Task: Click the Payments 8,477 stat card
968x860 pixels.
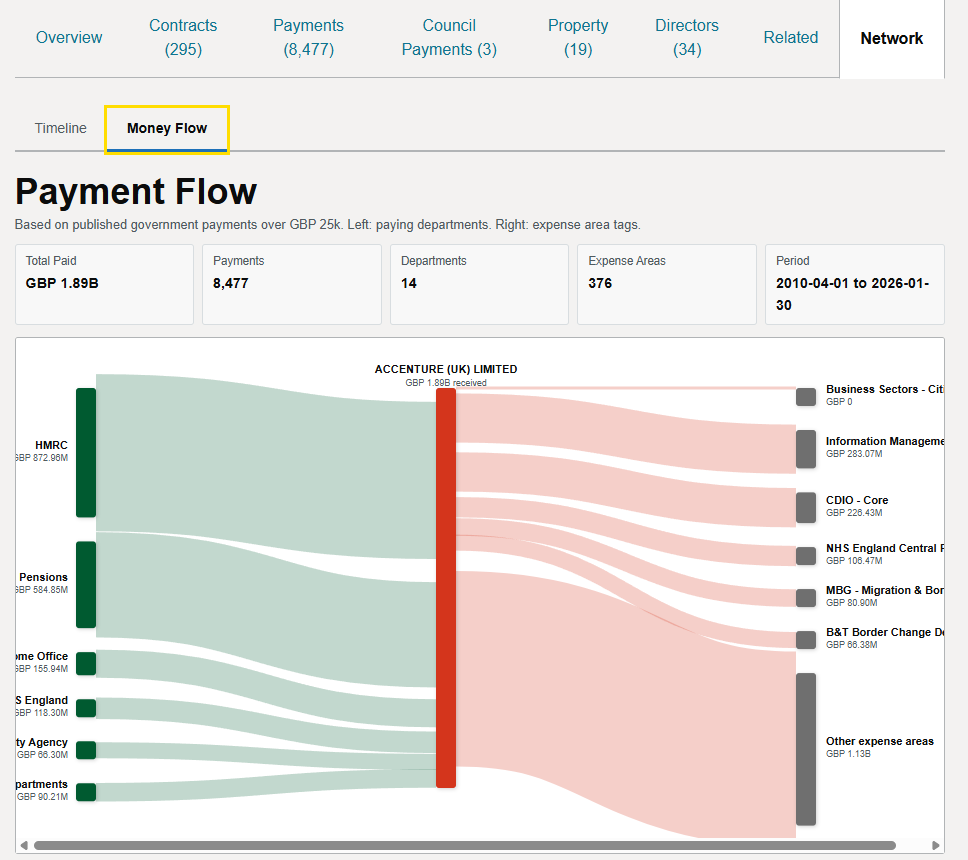Action: (x=292, y=285)
